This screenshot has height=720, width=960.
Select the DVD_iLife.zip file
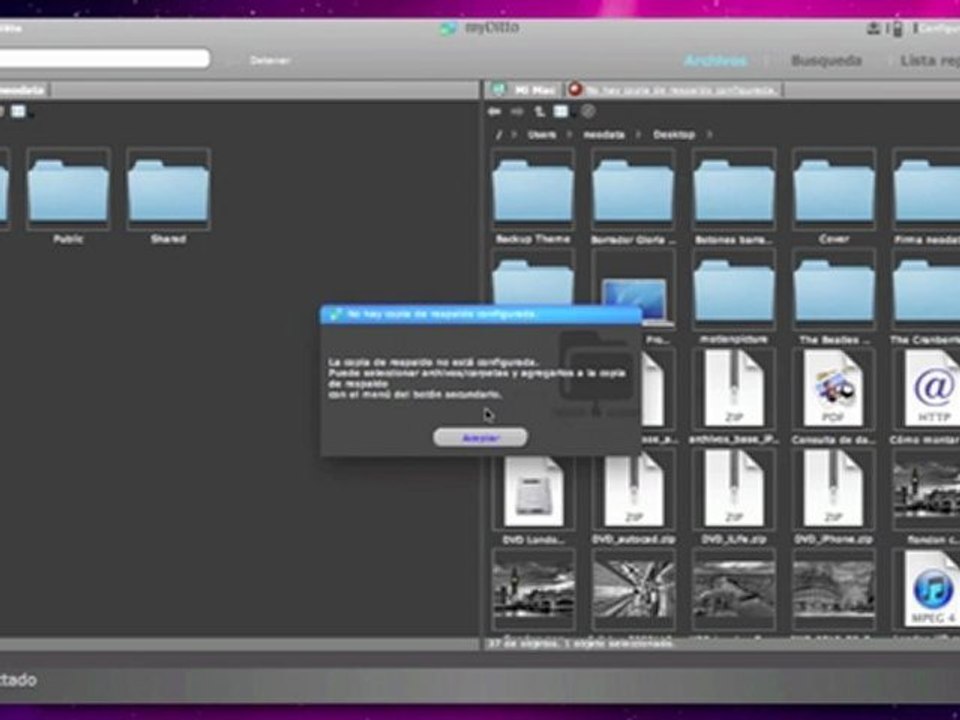tap(733, 497)
